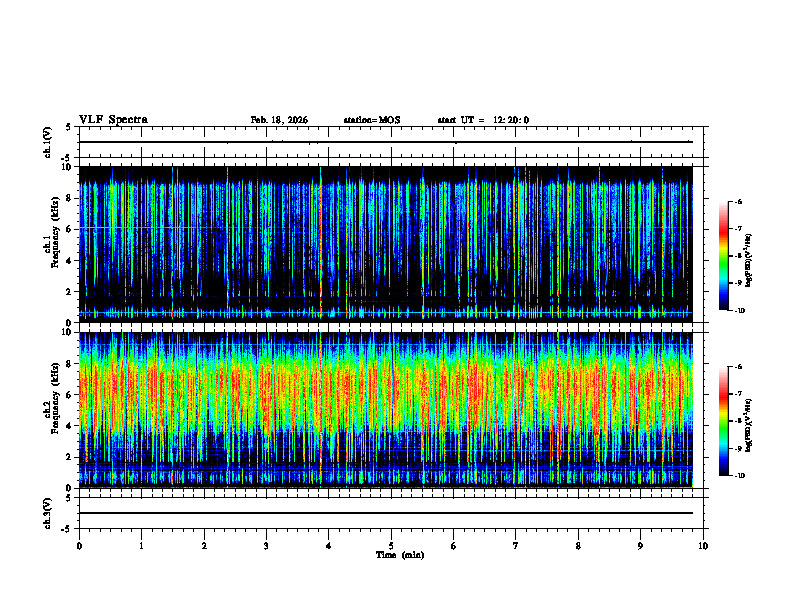Click the "2" minute tick on time axis
This screenshot has height=612, width=792.
(x=204, y=546)
